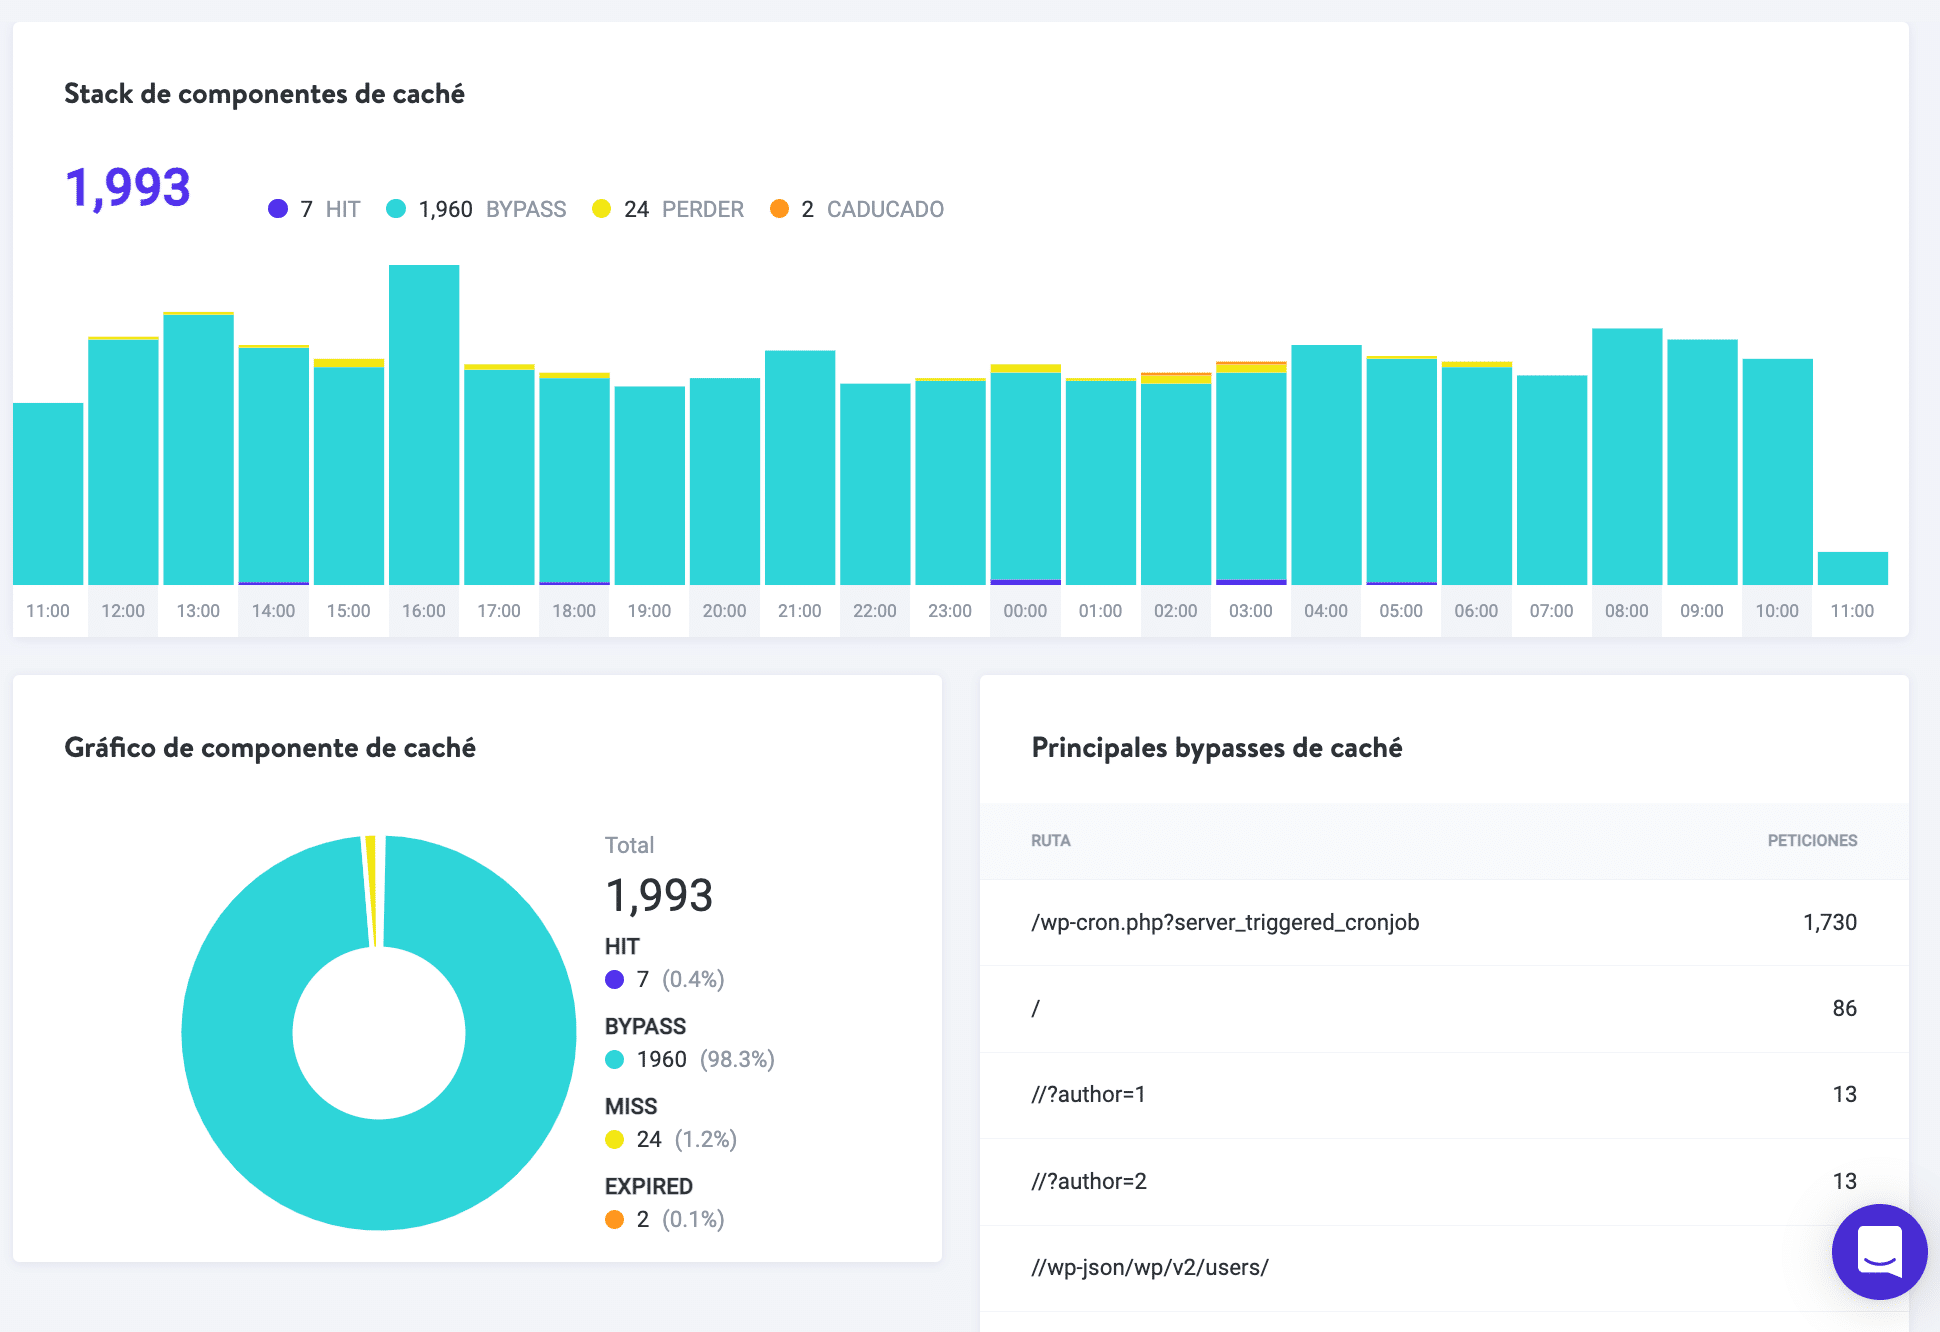This screenshot has width=1940, height=1332.
Task: Select the wp-cron.php bypass route row
Action: pyautogui.click(x=1224, y=922)
